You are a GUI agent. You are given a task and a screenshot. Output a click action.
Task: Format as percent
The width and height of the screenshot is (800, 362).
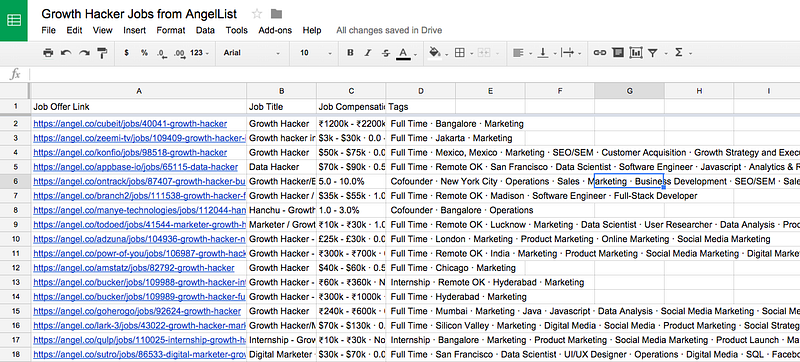point(145,53)
